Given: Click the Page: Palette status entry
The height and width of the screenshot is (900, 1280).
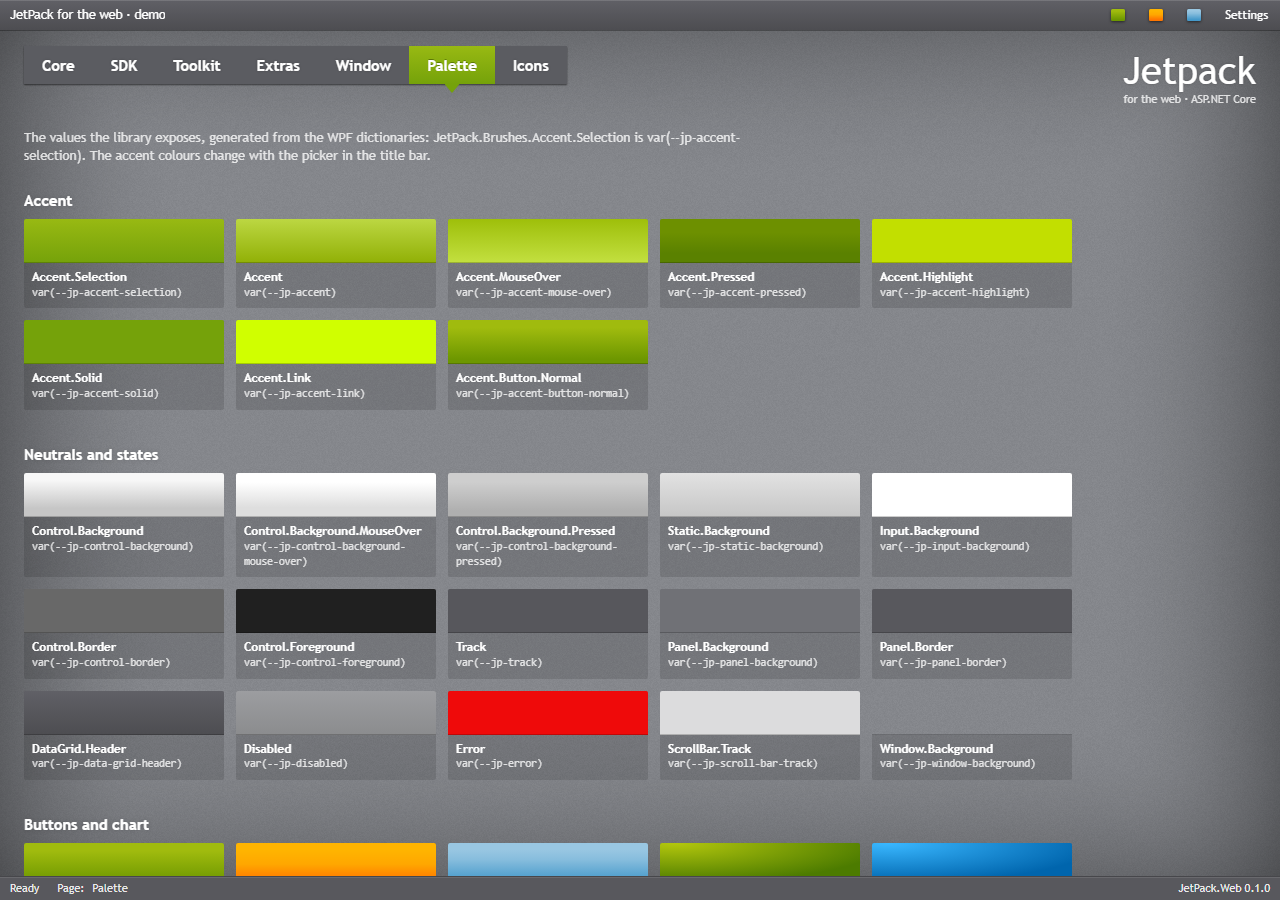Looking at the screenshot, I should (x=93, y=888).
